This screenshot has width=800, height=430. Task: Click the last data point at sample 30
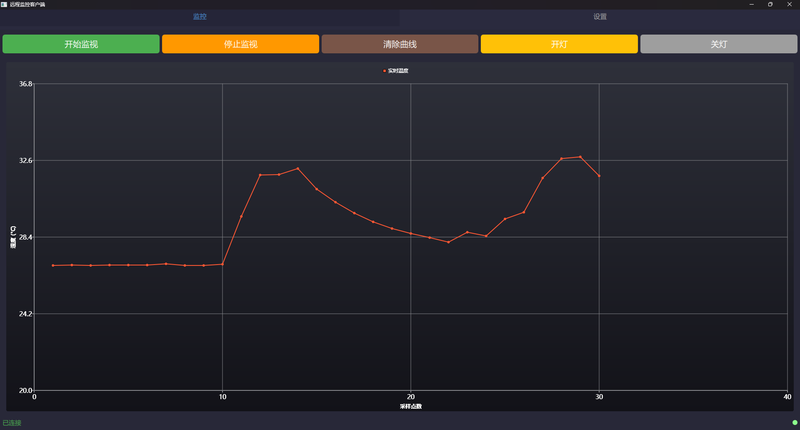(599, 176)
